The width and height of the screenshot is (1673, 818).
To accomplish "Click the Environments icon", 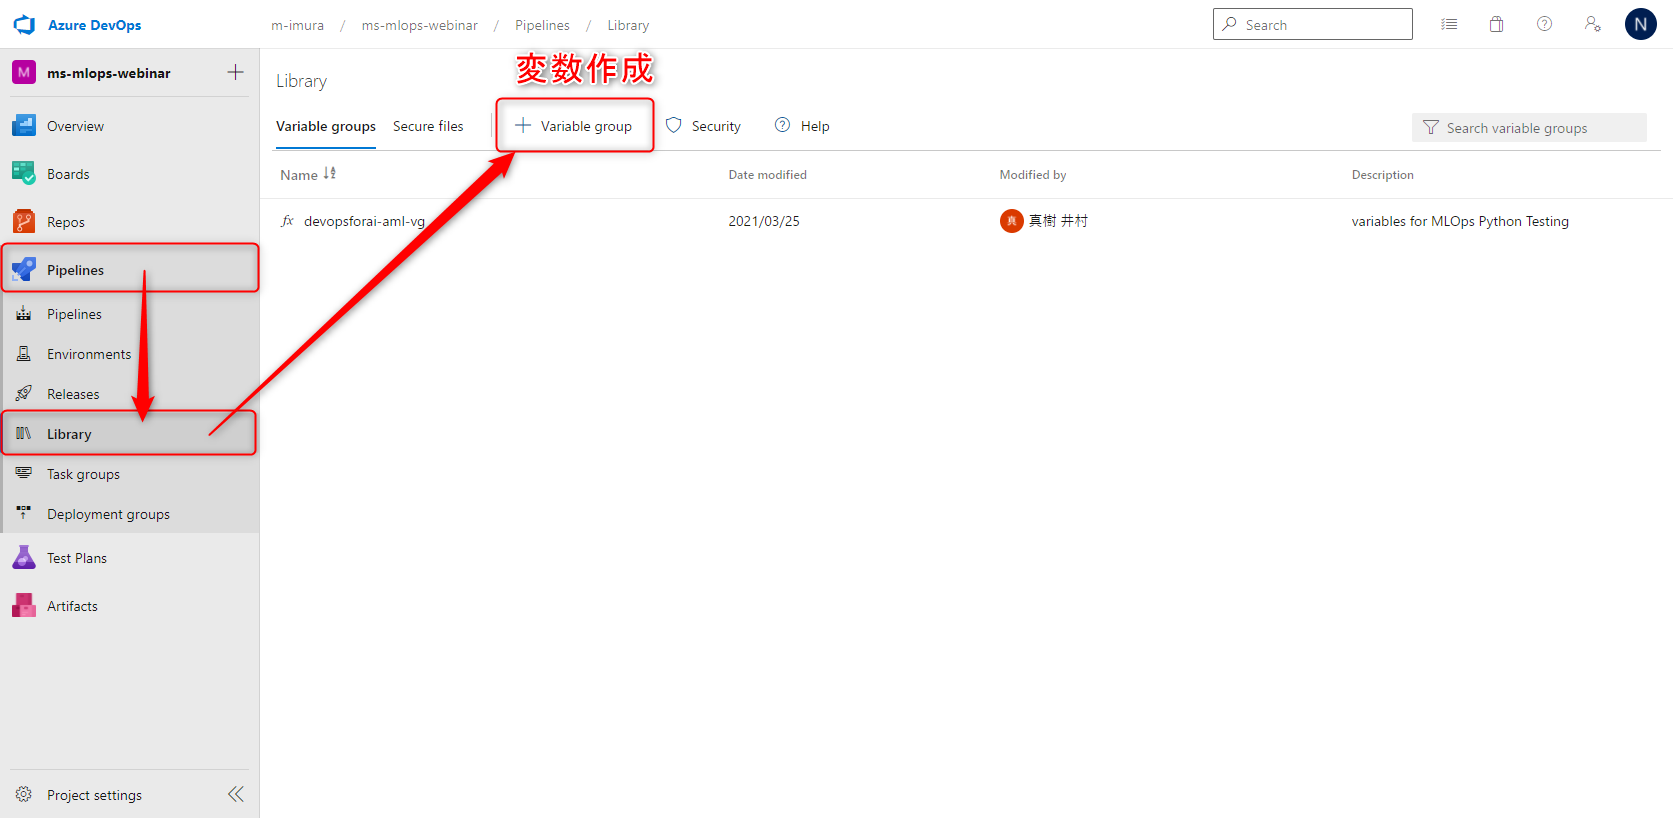I will pyautogui.click(x=24, y=354).
